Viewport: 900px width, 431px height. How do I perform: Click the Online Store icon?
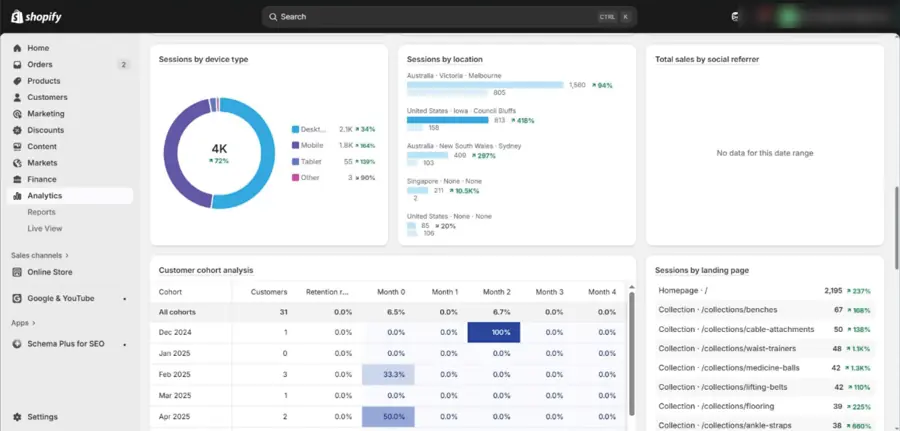click(x=17, y=272)
